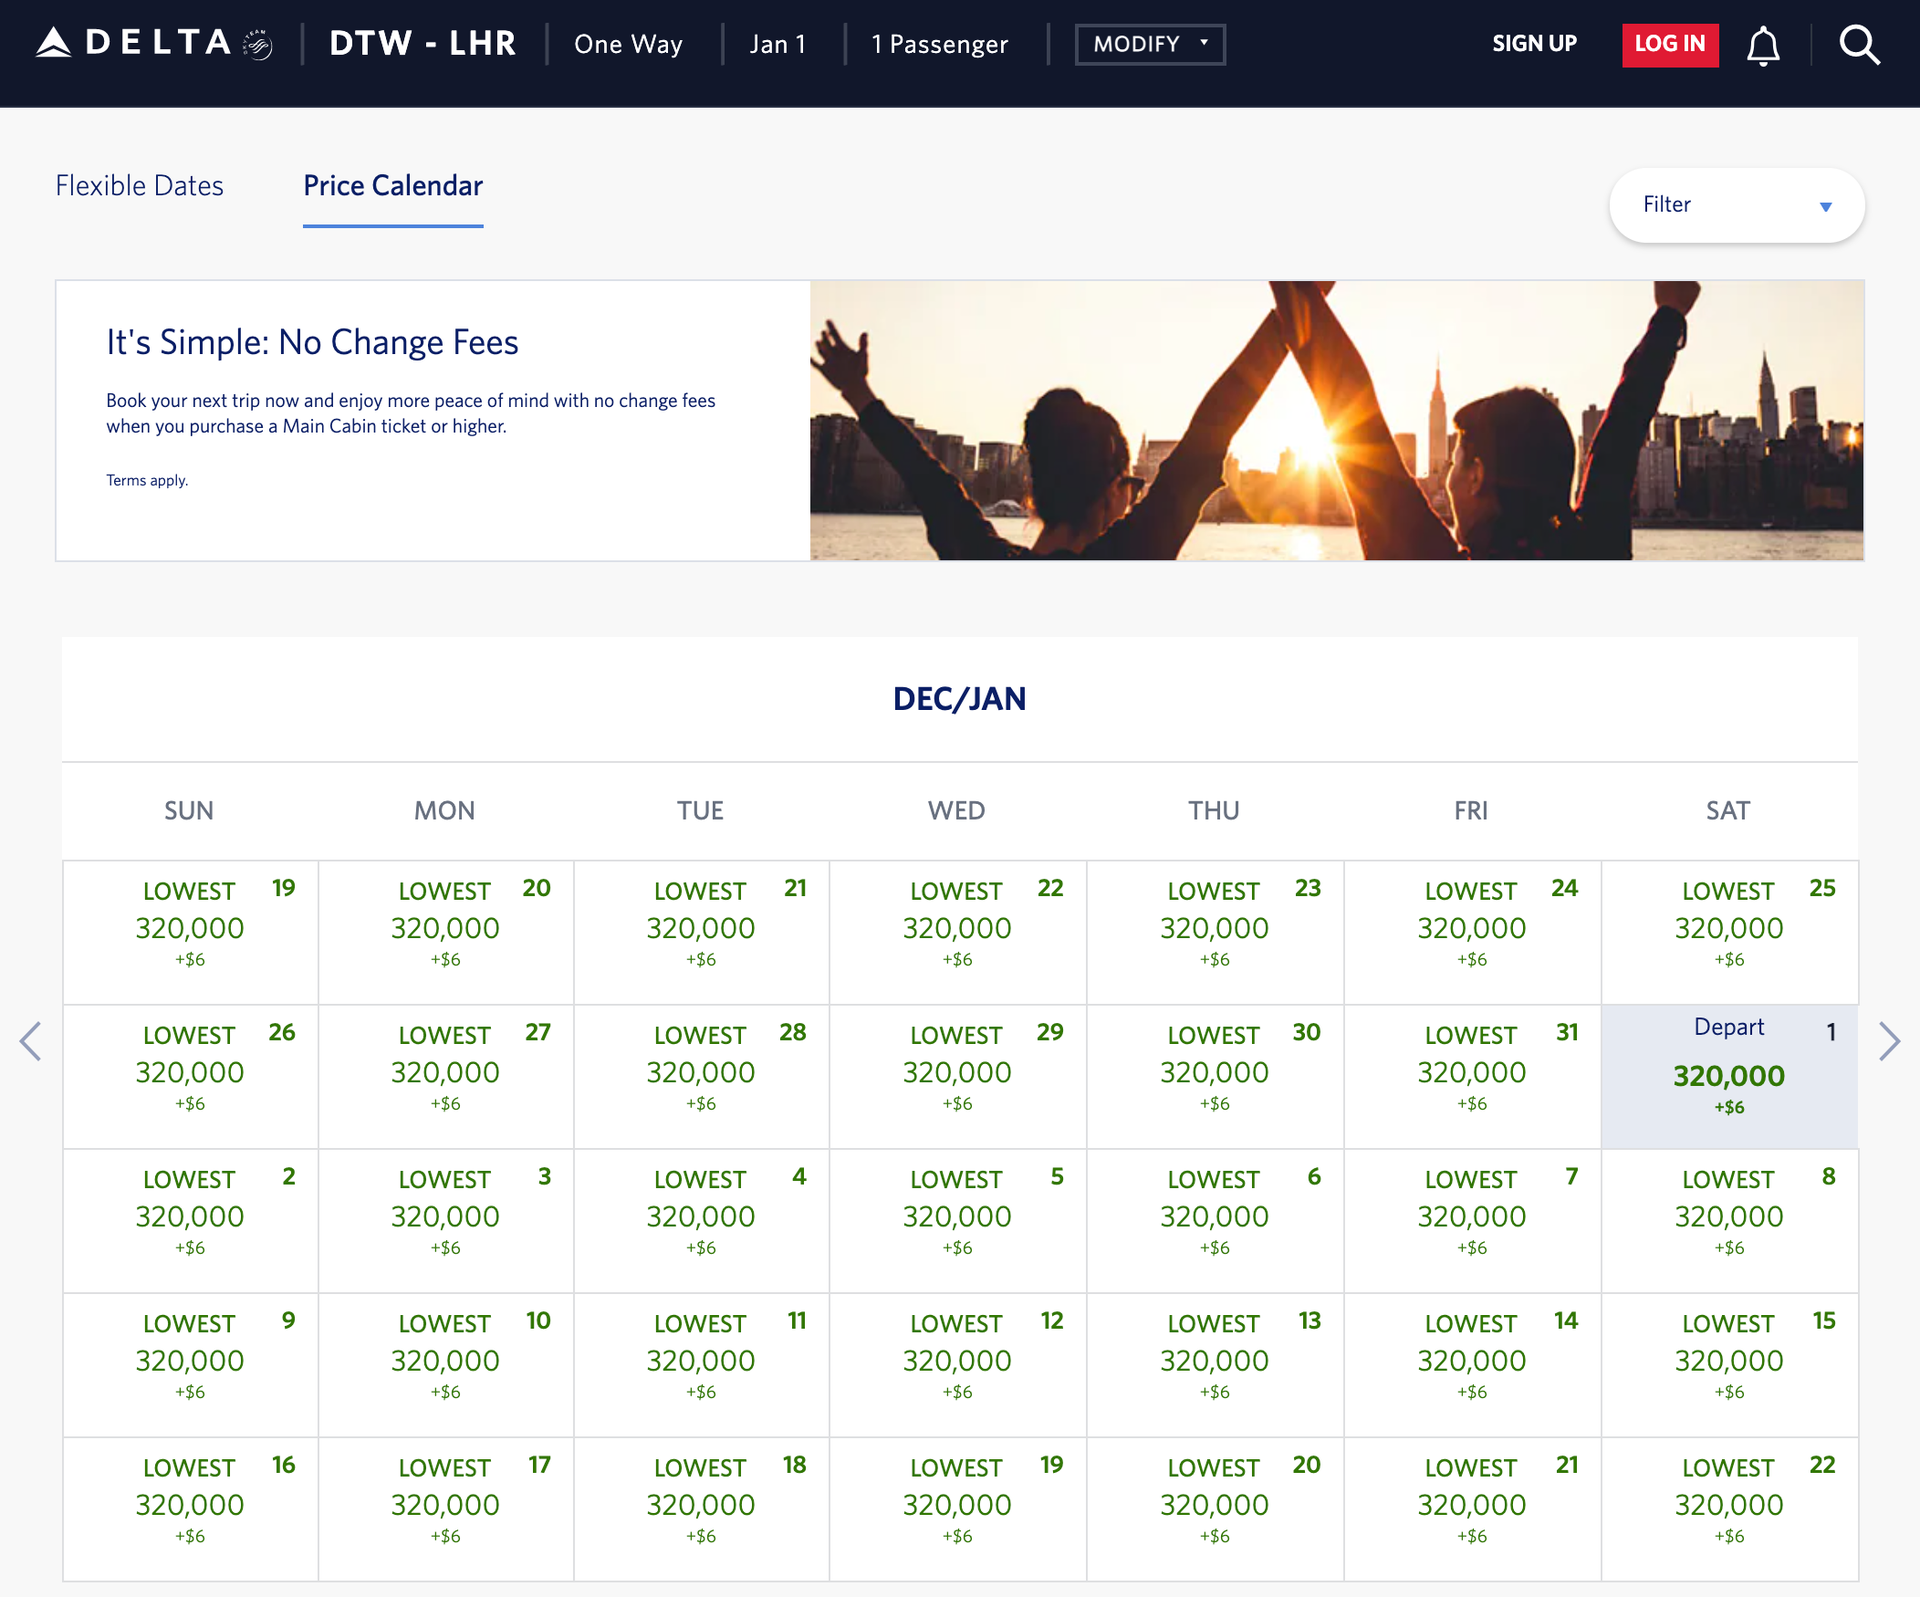The height and width of the screenshot is (1597, 1920).
Task: Choose December 25 in price calendar
Action: (1729, 931)
